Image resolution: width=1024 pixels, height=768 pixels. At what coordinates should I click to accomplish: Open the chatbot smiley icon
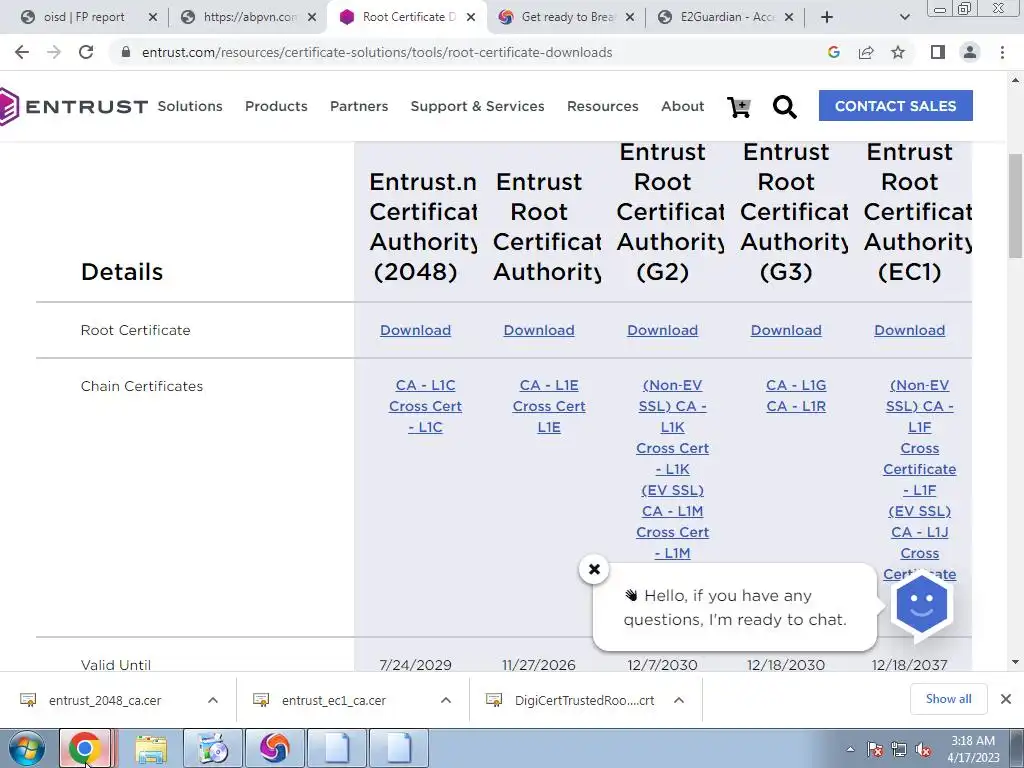coord(921,604)
